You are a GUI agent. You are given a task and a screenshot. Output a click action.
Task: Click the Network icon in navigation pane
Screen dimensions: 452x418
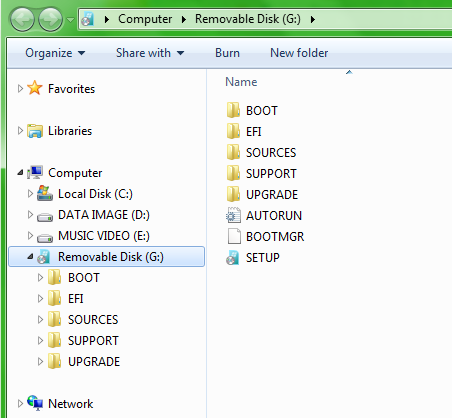pos(35,403)
